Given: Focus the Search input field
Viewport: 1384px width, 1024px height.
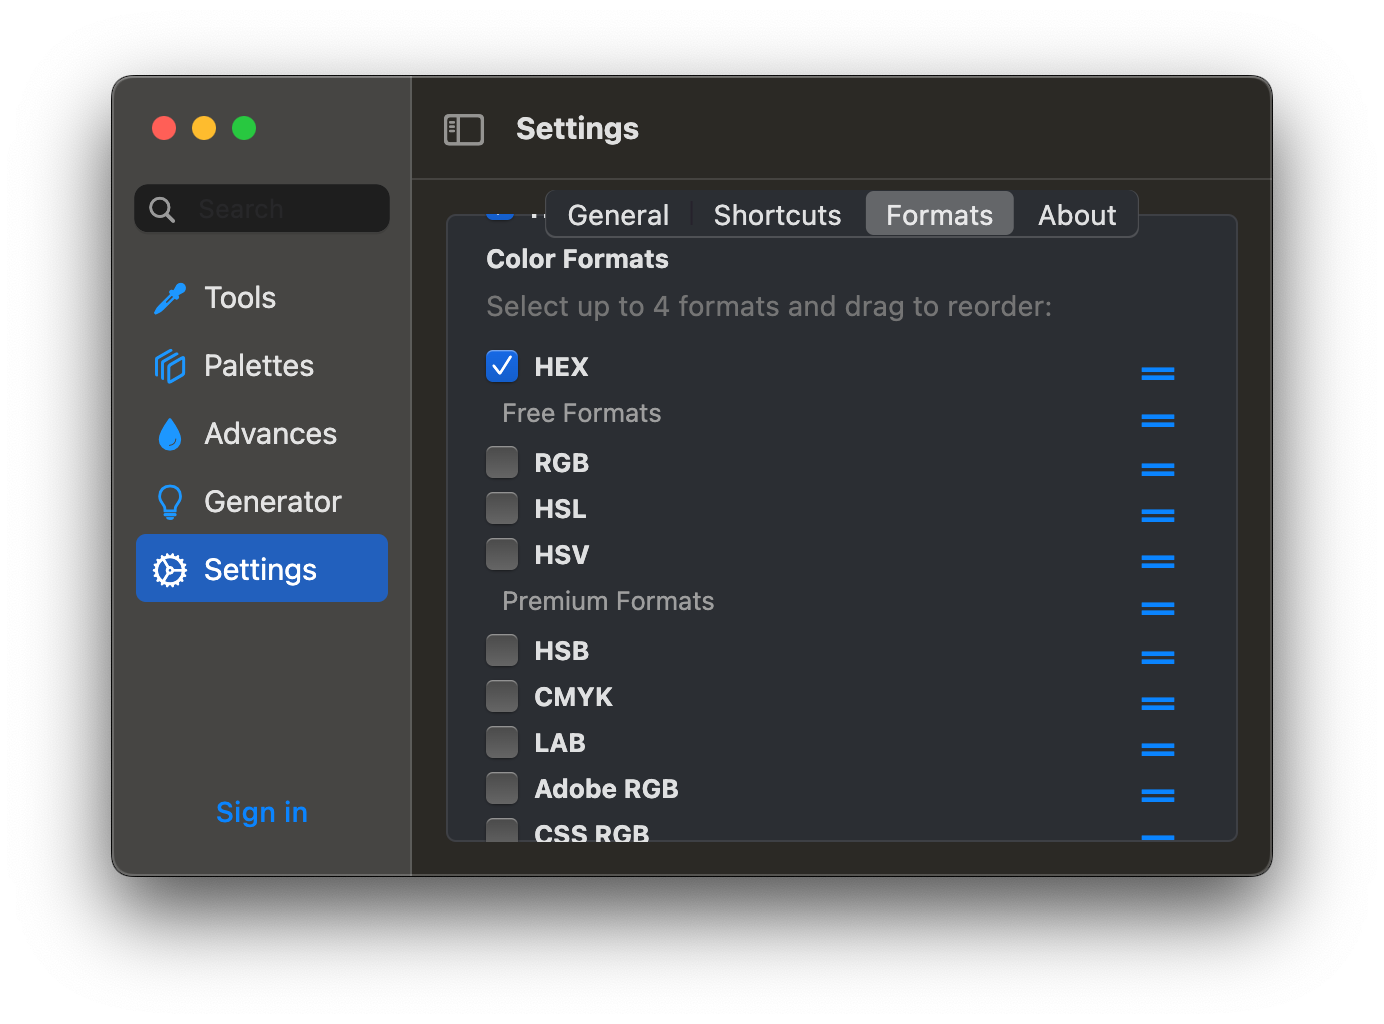Looking at the screenshot, I should [285, 209].
